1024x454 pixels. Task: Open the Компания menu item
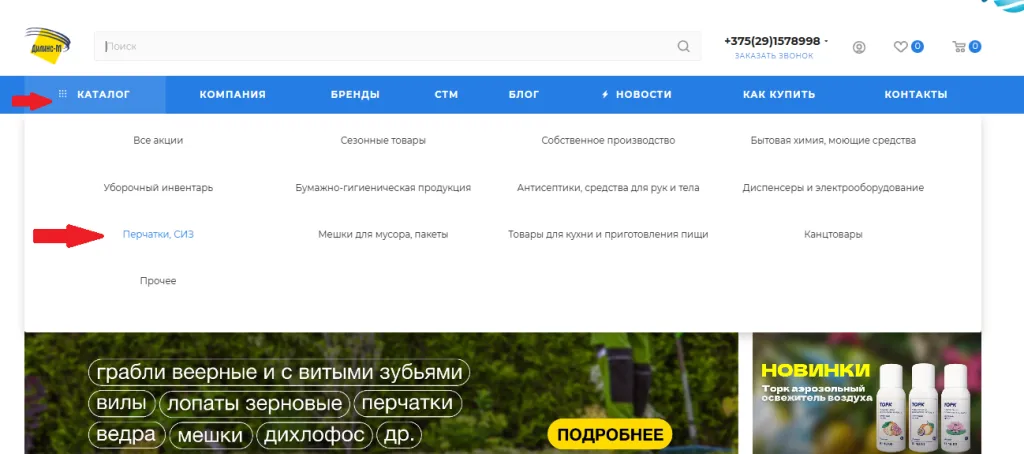(232, 94)
